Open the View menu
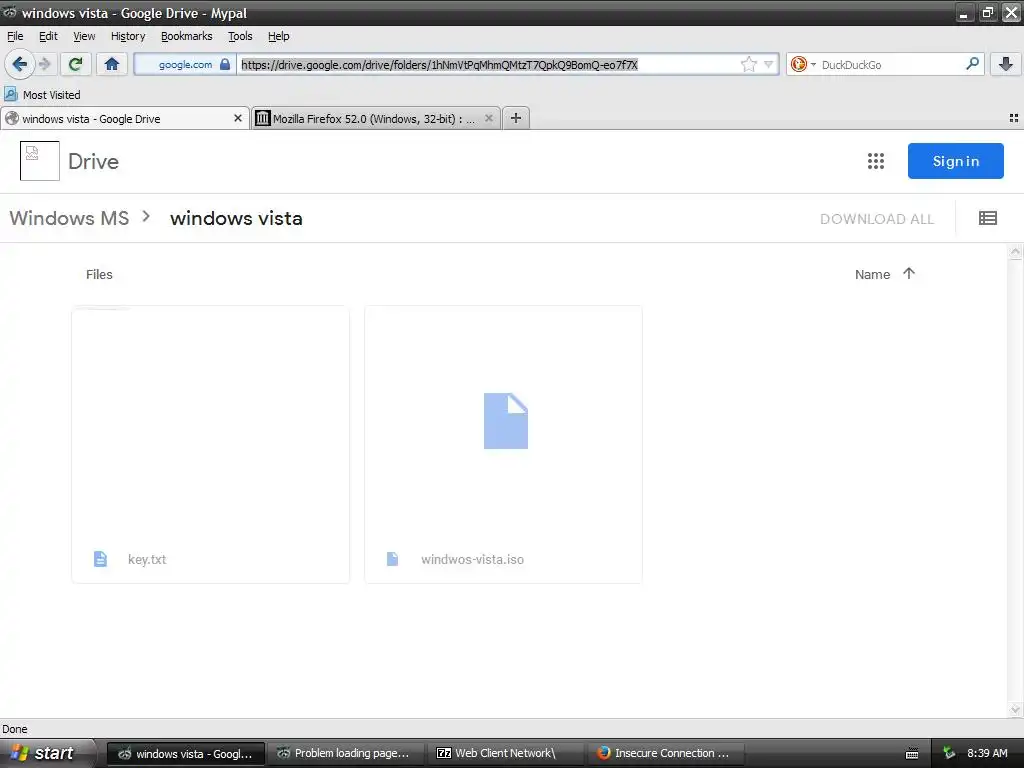1024x768 pixels. (84, 36)
